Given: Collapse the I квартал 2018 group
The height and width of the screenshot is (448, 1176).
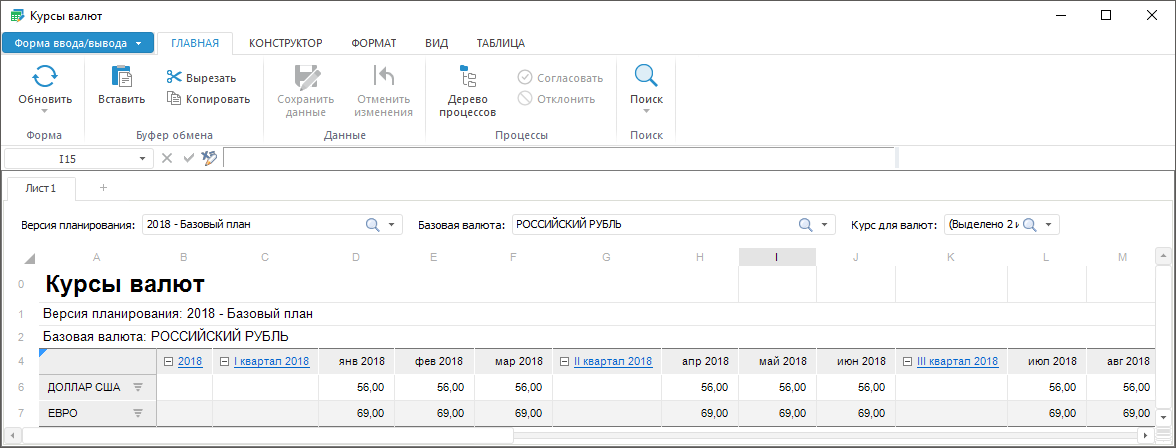Looking at the screenshot, I should (224, 361).
